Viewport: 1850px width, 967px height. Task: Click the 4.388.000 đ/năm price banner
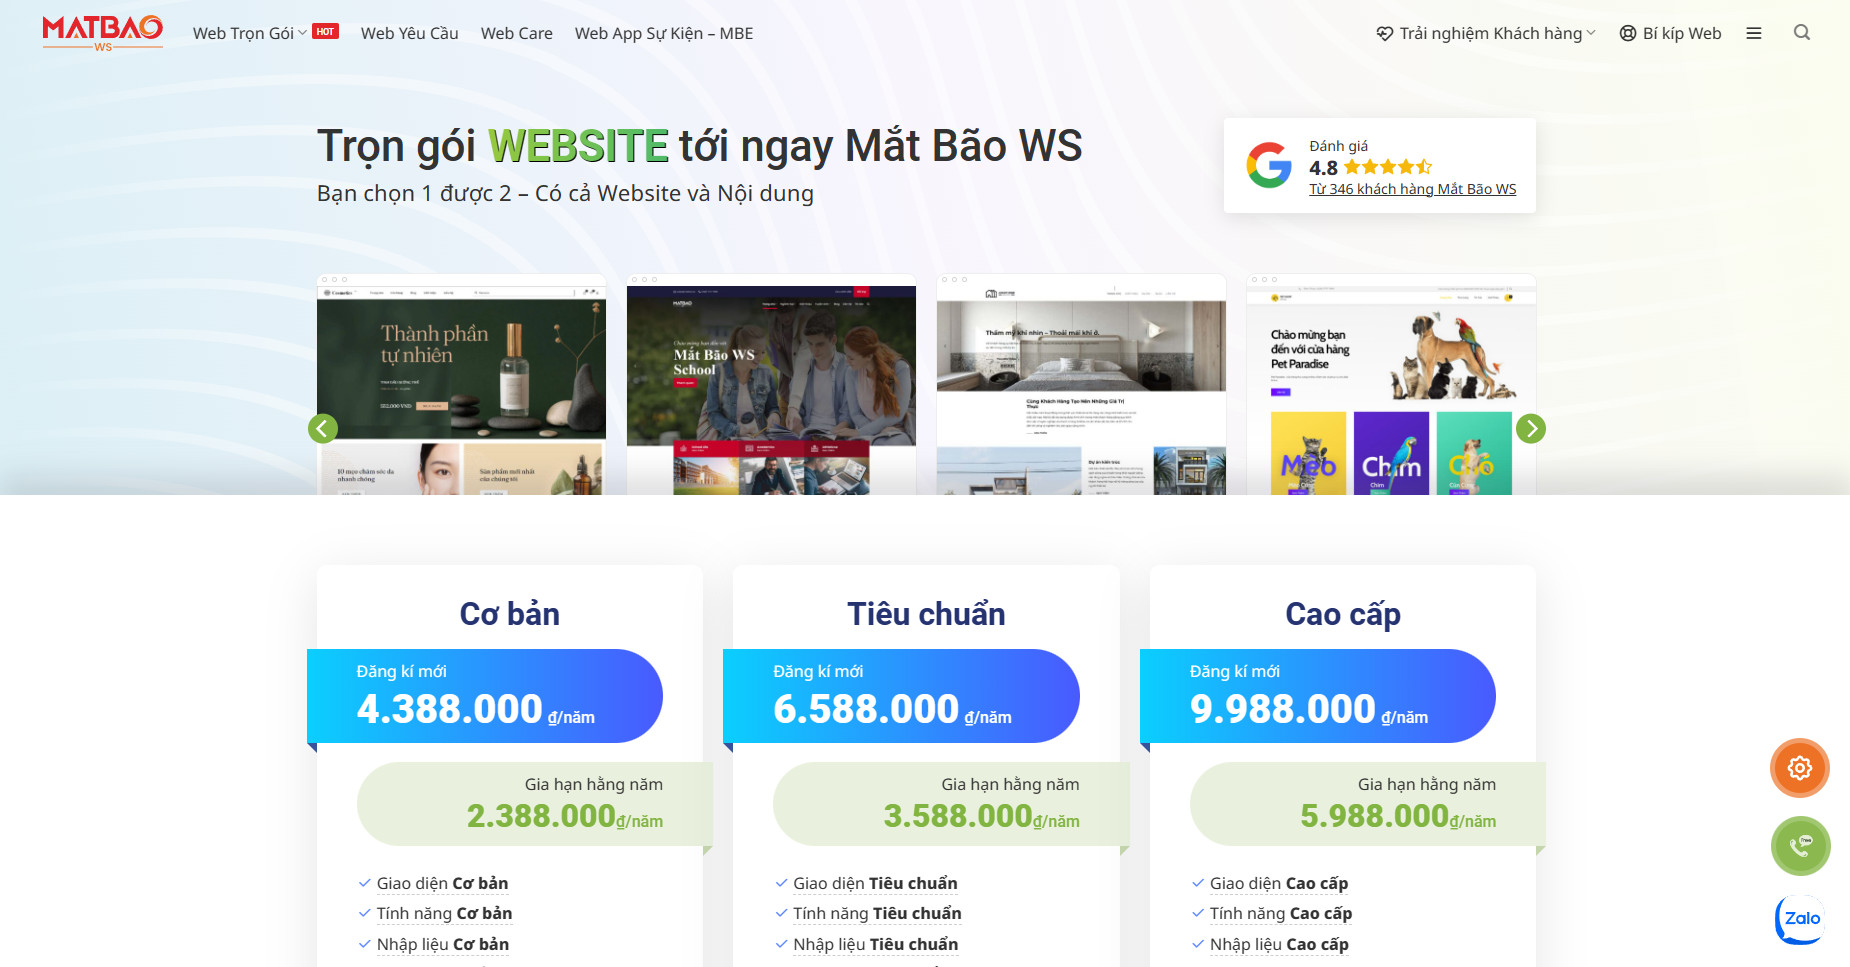485,696
